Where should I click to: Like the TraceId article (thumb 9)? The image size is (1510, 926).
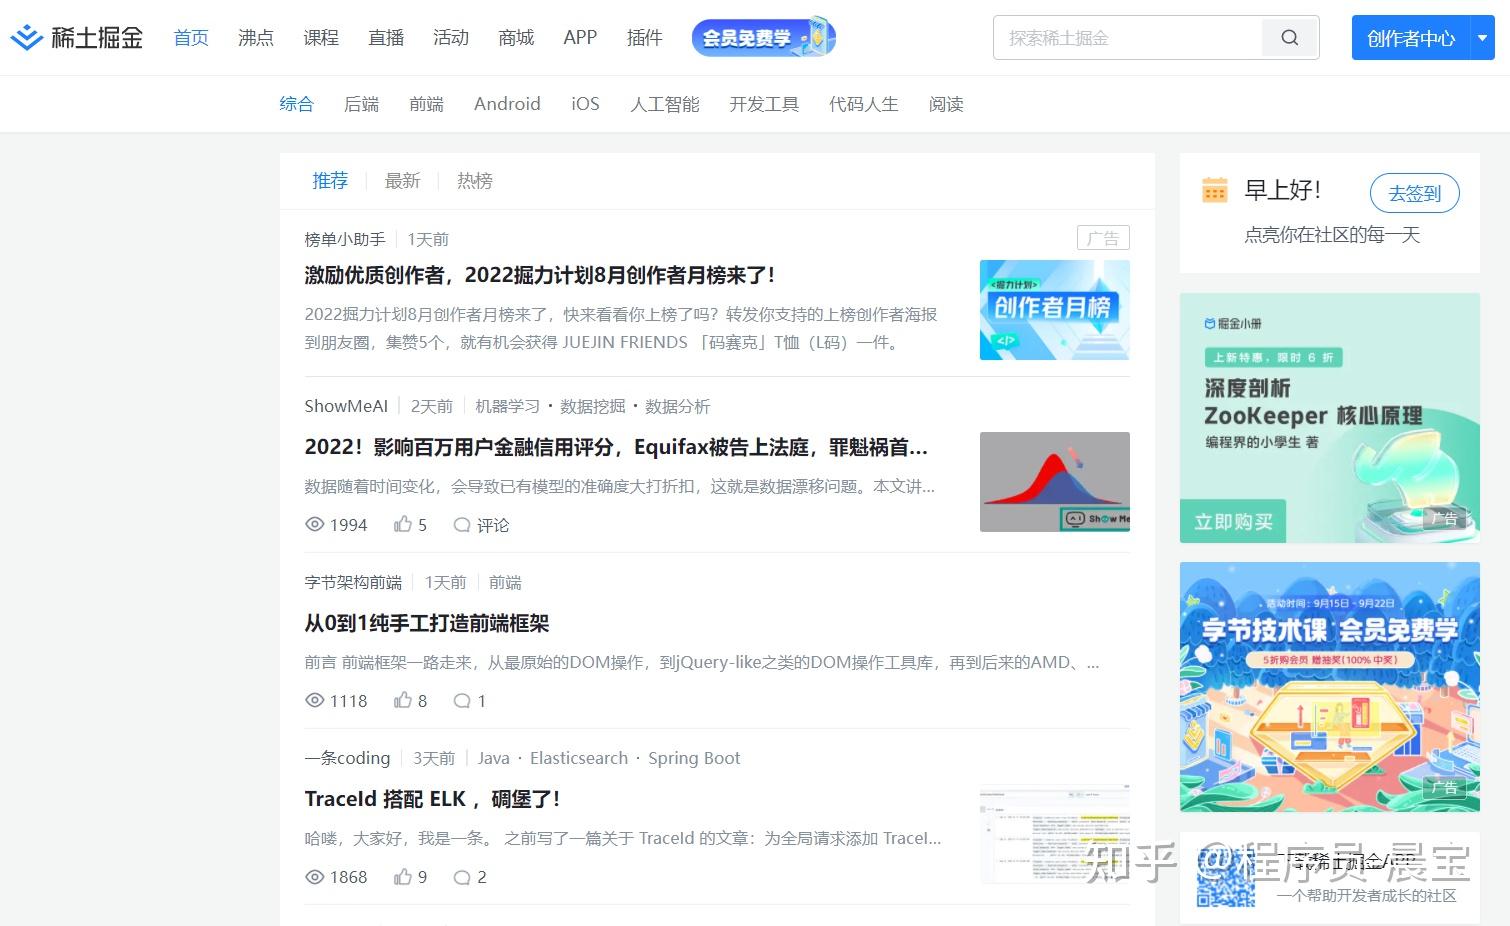(x=403, y=876)
